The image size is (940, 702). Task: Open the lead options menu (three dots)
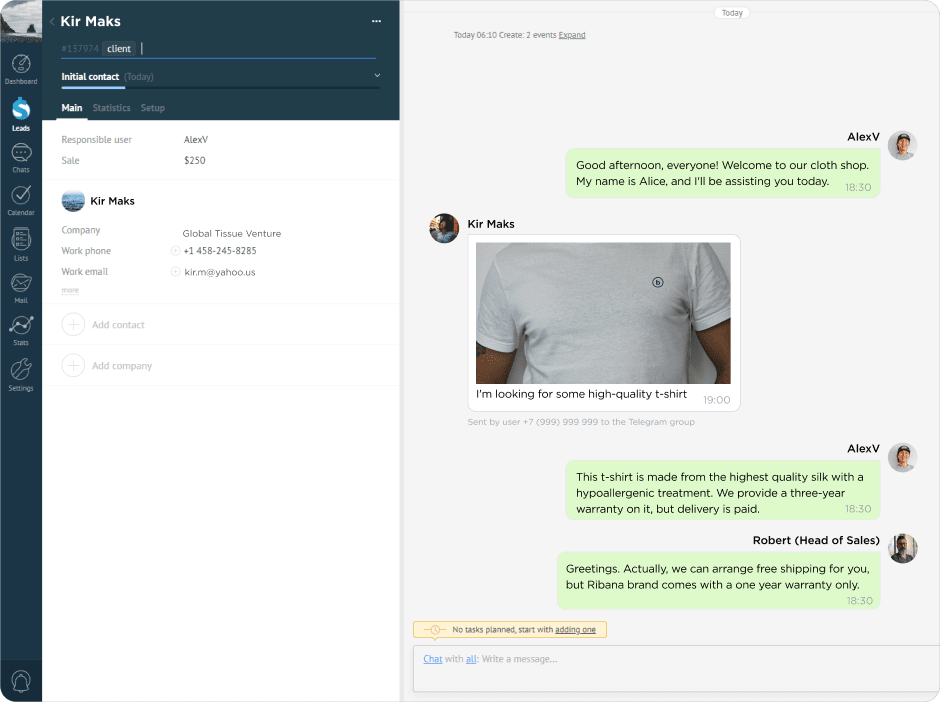coord(376,21)
